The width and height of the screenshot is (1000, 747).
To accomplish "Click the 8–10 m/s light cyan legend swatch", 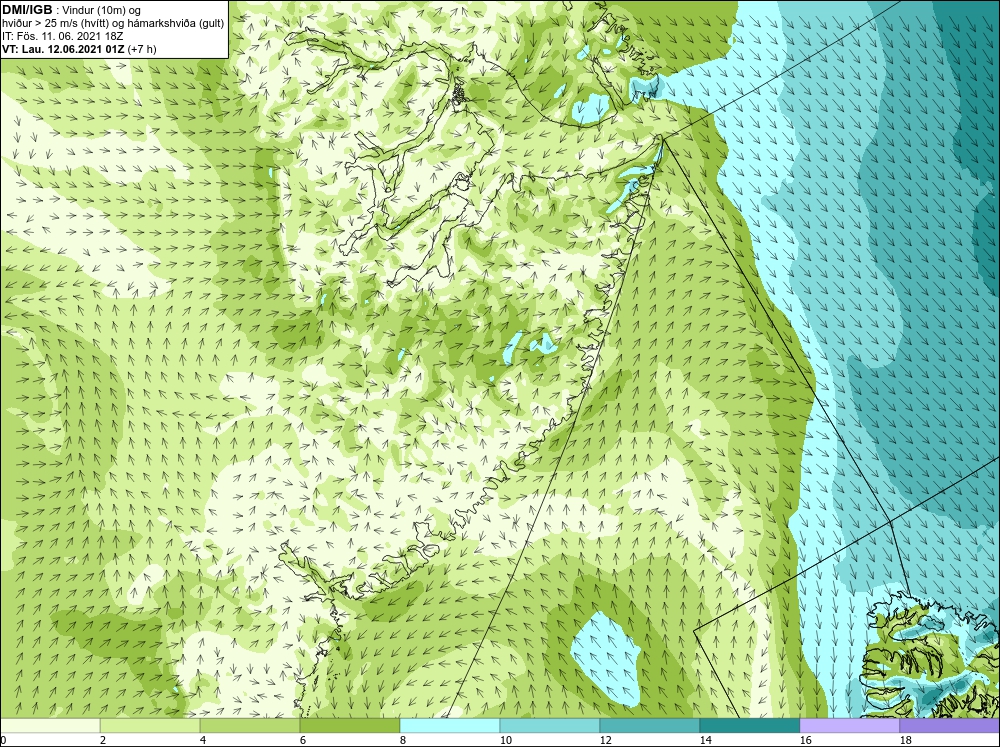I will 450,725.
